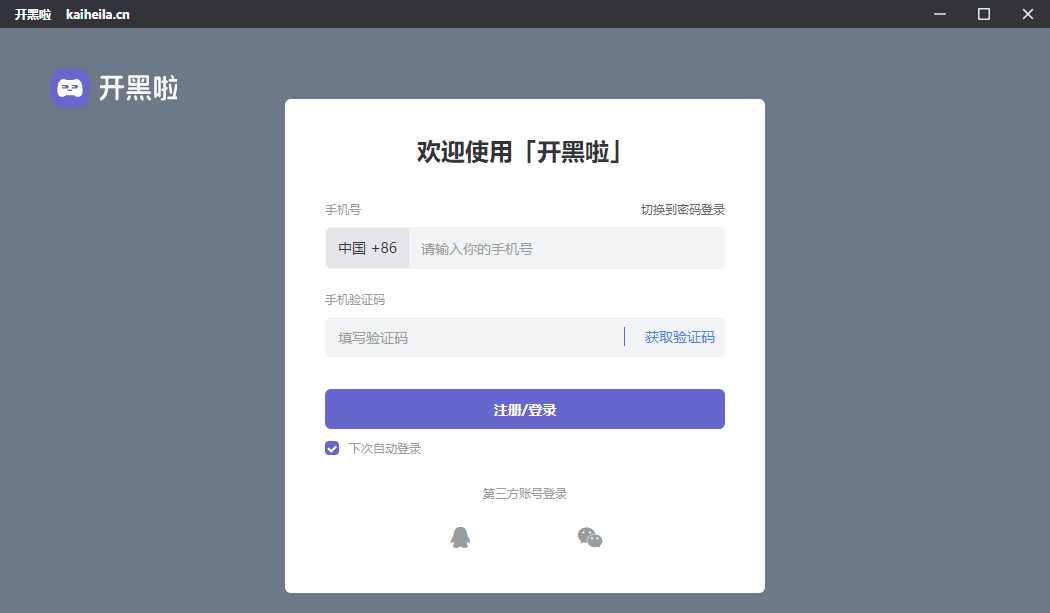Screen dimensions: 1050x613
Task: Click the 开黑啦 title in the title bar
Action: [x=33, y=14]
